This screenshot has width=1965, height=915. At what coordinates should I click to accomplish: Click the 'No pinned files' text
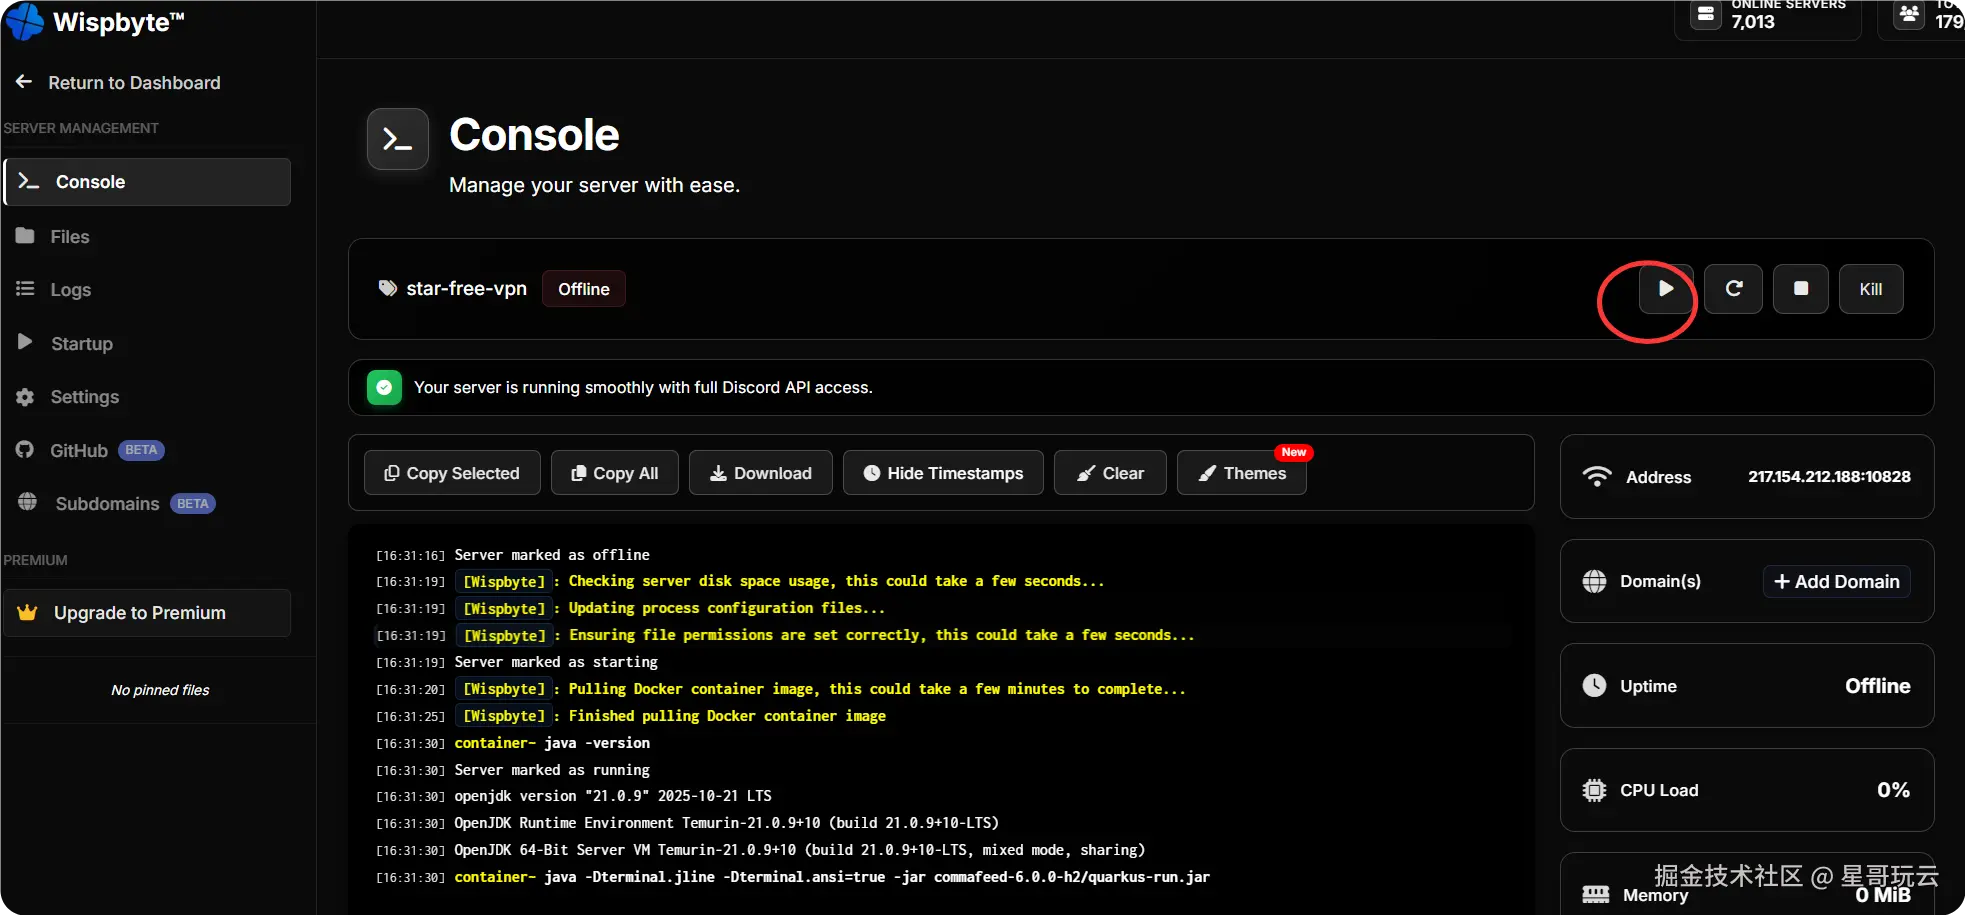click(160, 690)
